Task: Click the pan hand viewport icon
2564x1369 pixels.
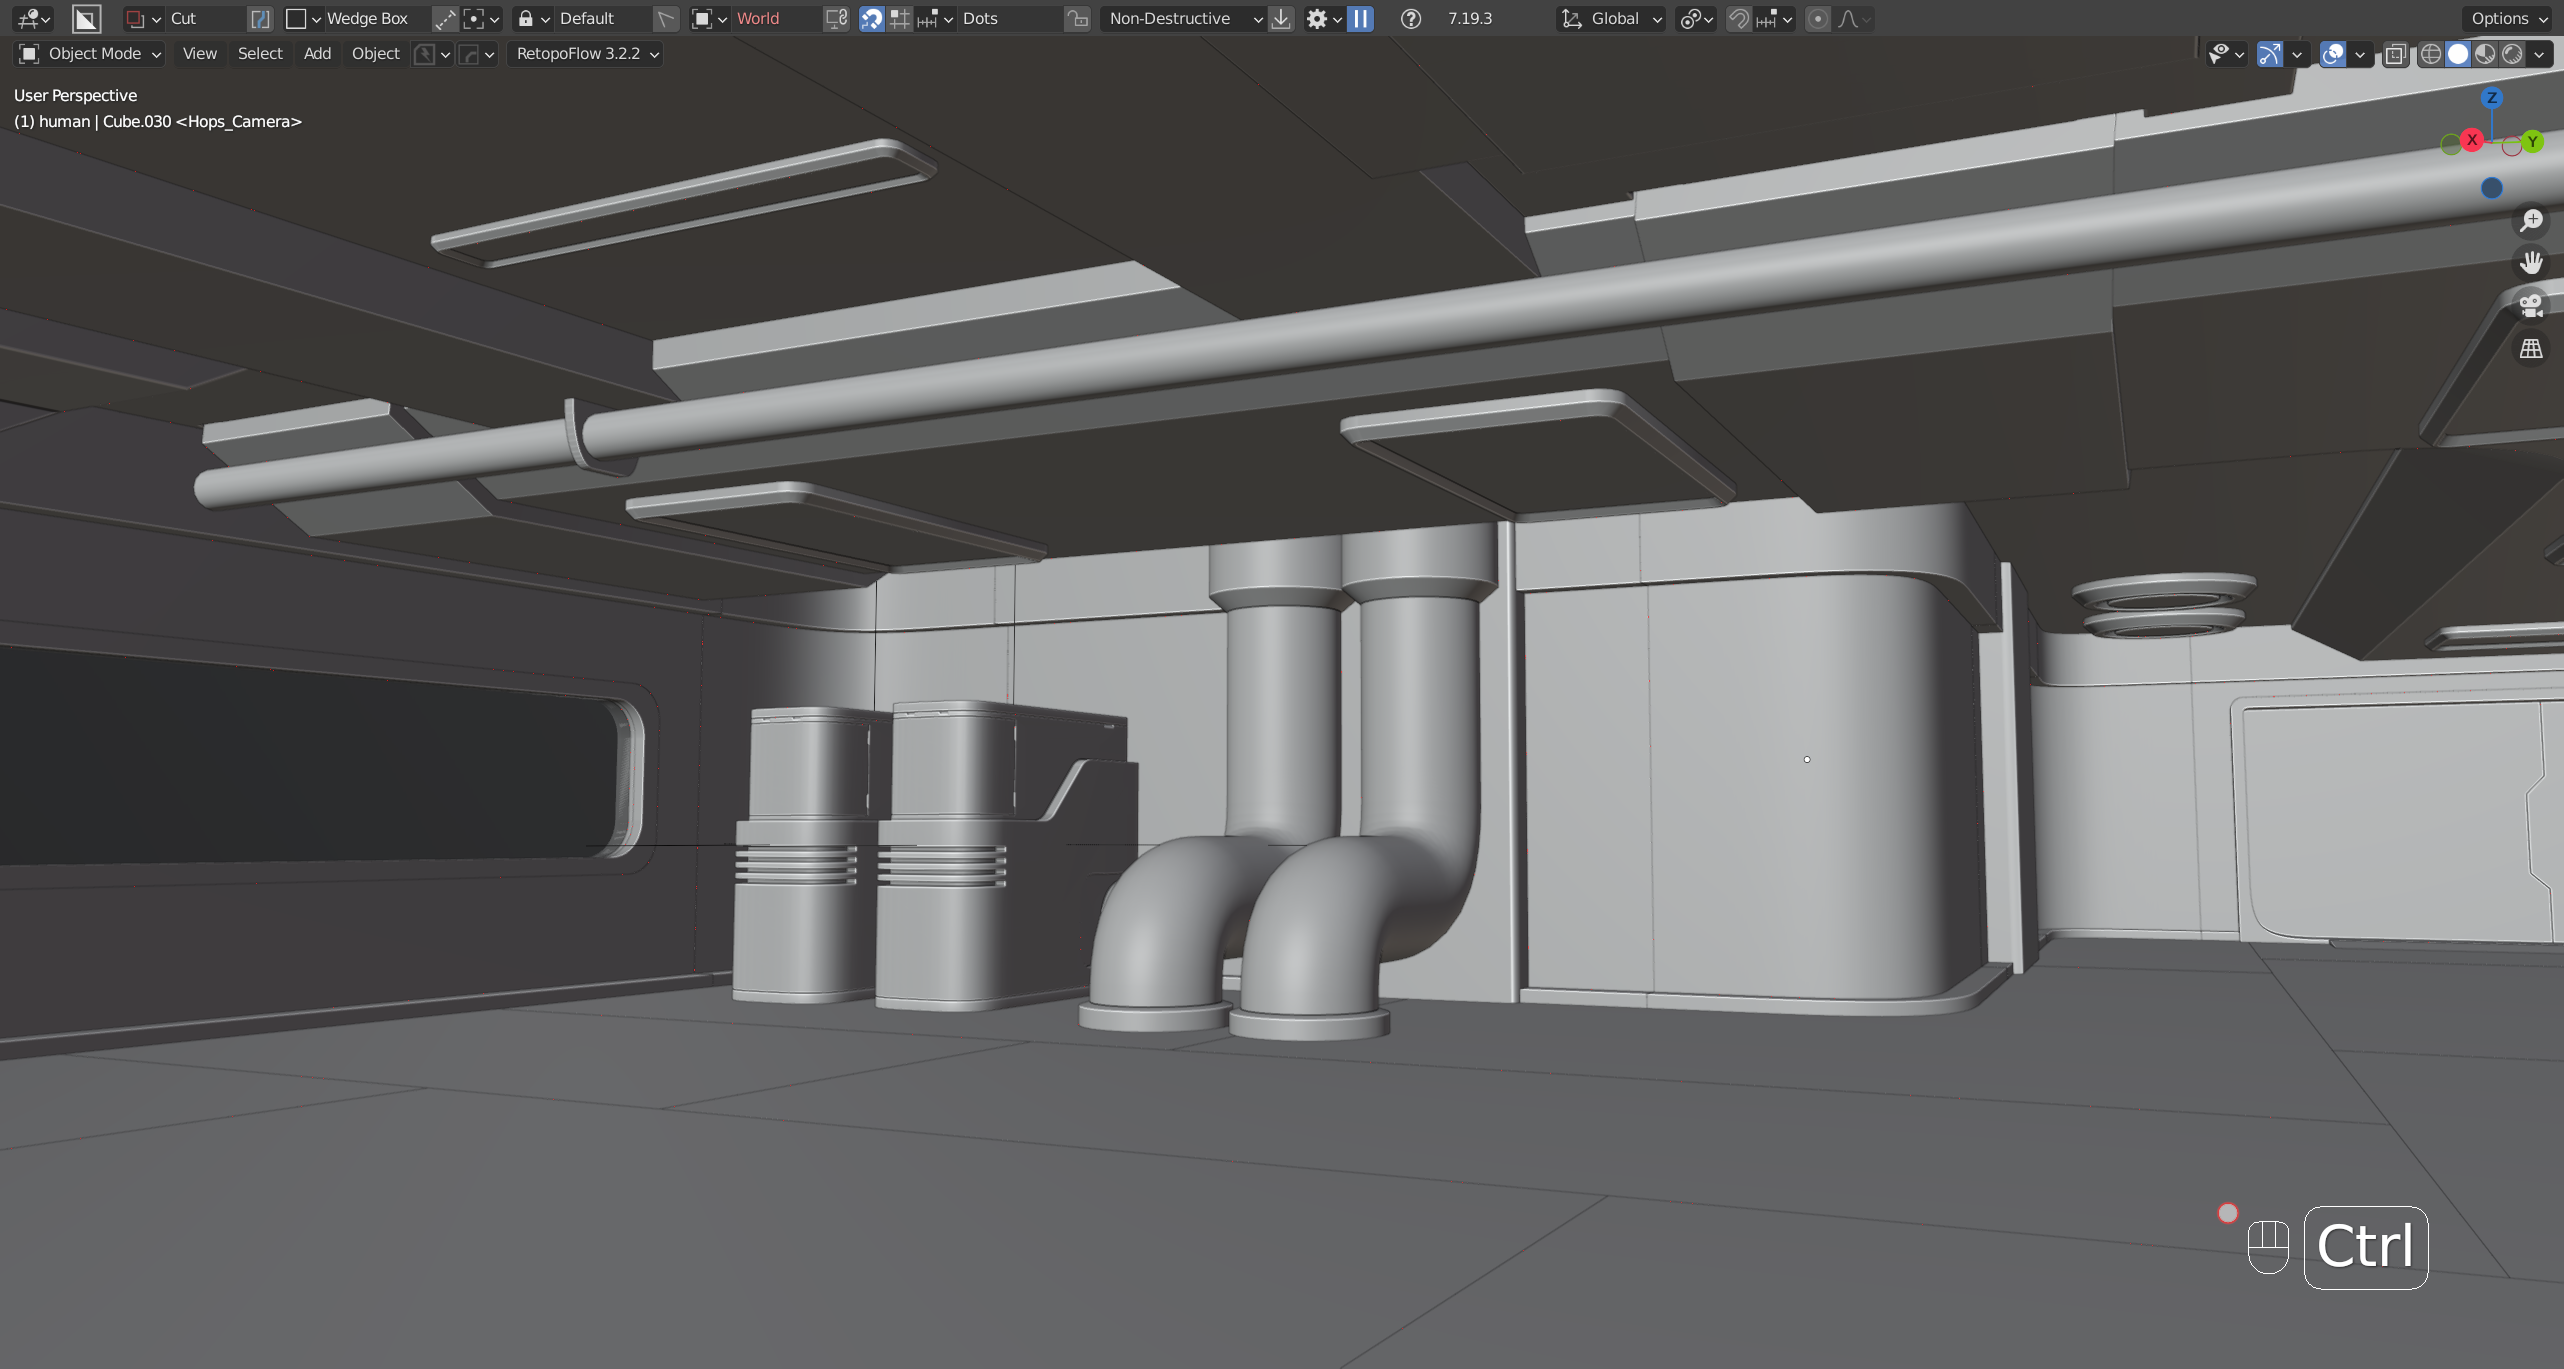Action: point(2531,262)
